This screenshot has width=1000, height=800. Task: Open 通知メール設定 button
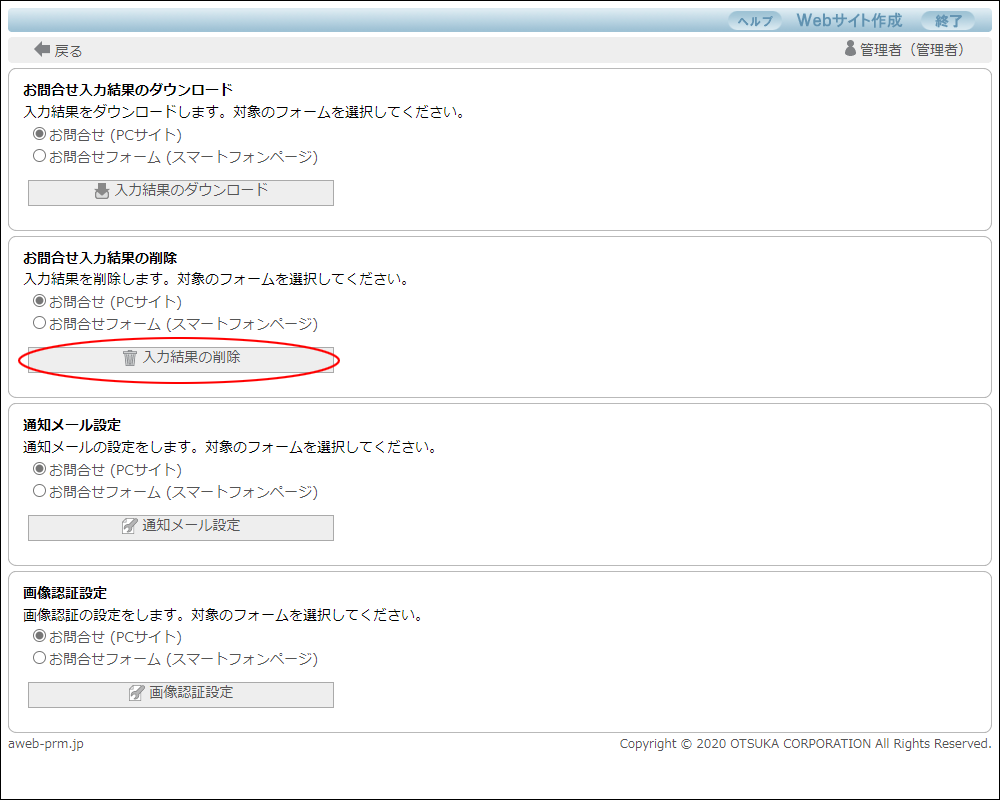181,527
